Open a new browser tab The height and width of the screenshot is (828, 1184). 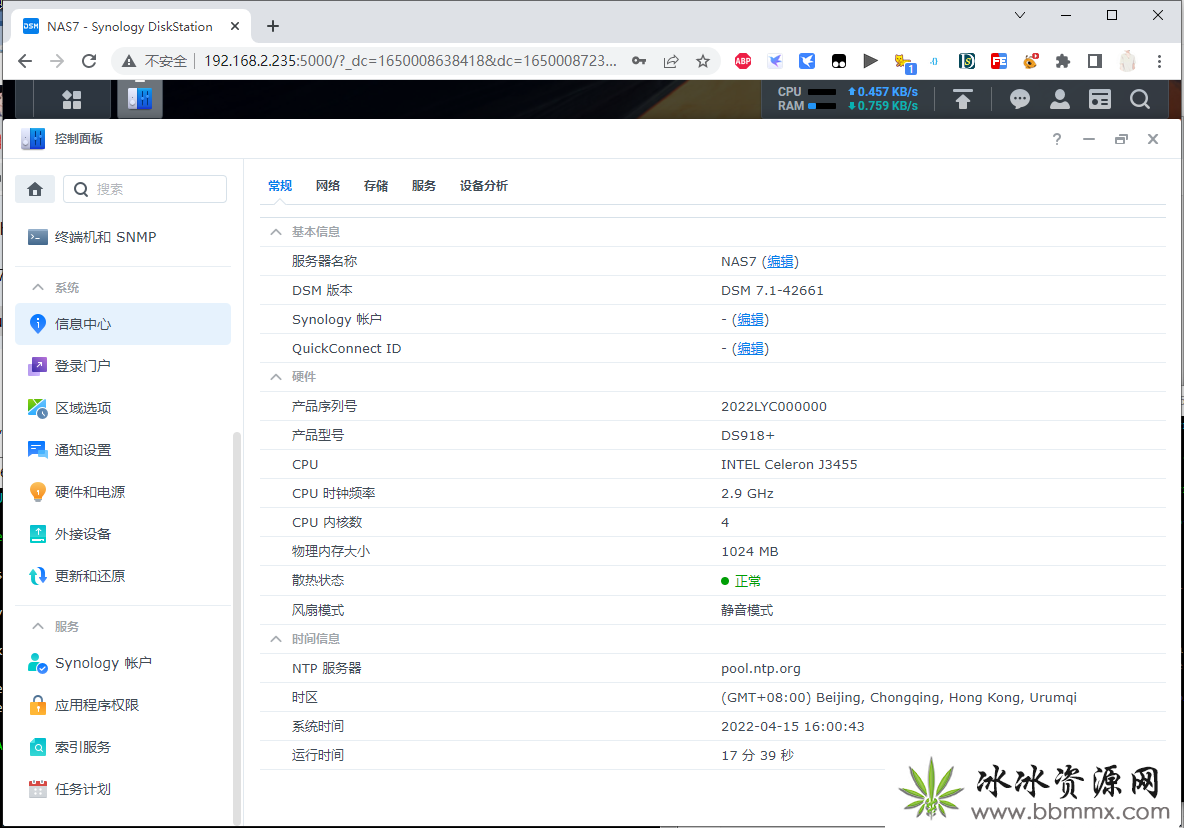click(x=273, y=26)
